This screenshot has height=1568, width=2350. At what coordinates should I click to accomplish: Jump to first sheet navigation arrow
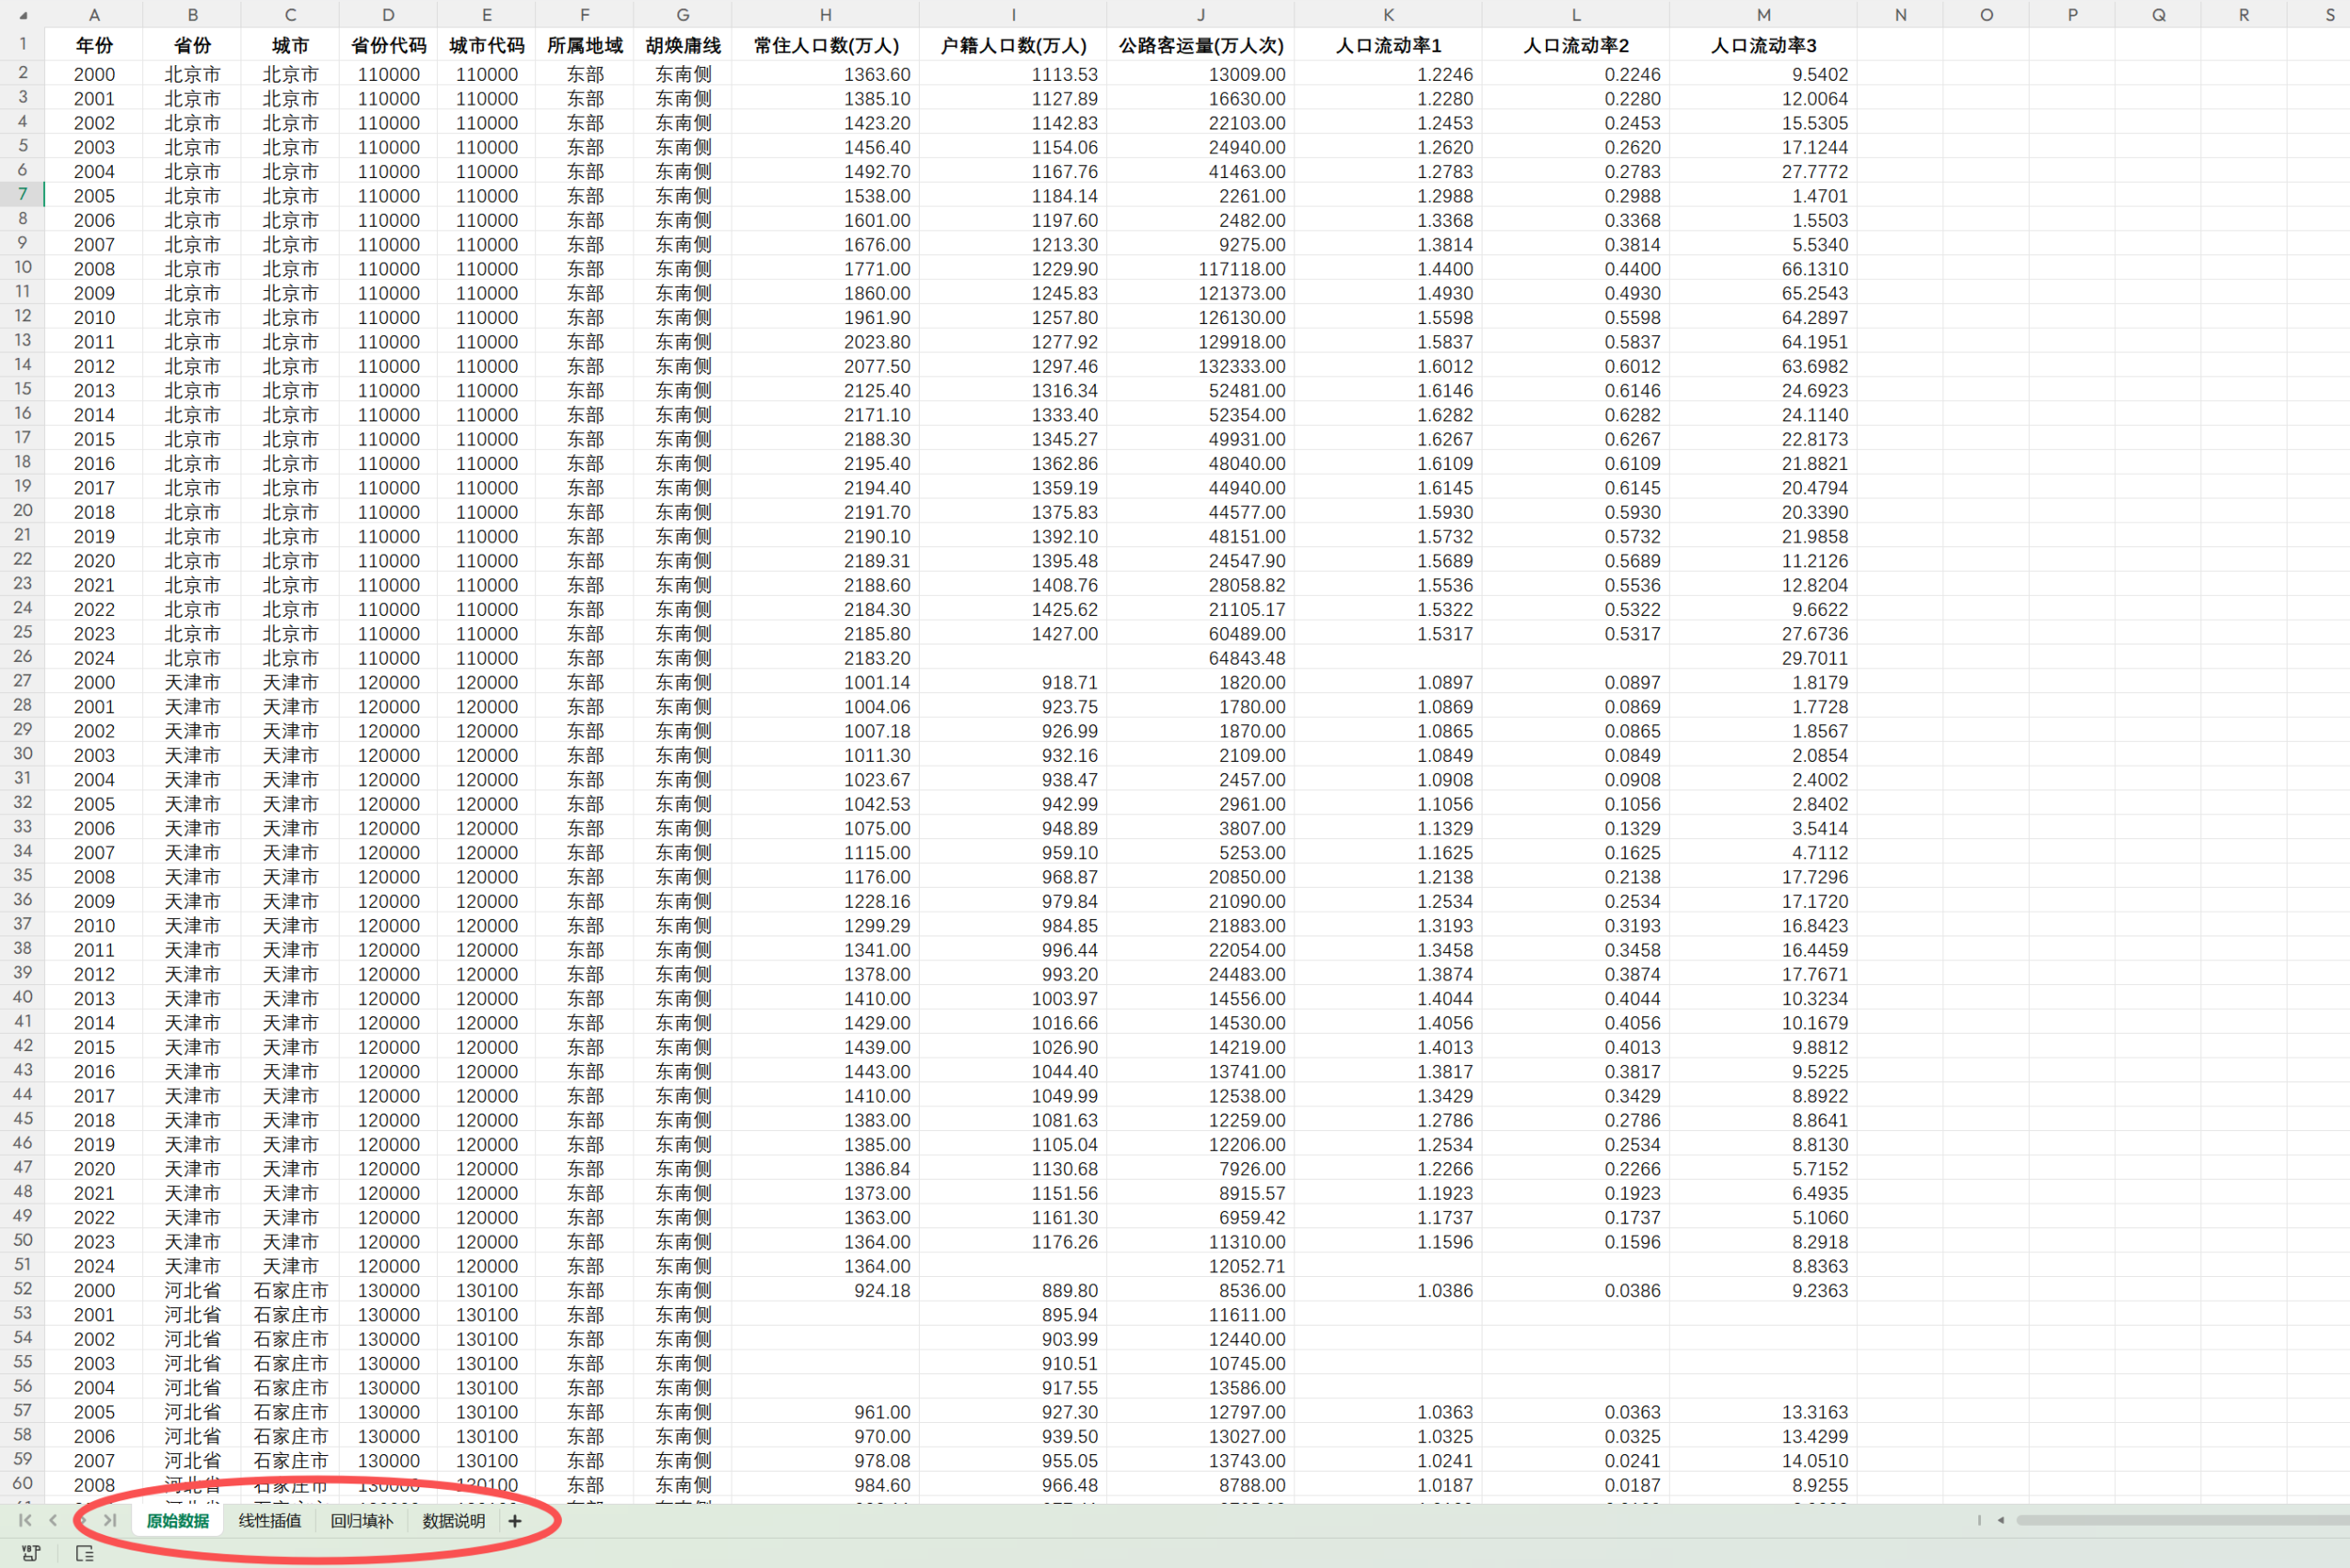tap(25, 1520)
